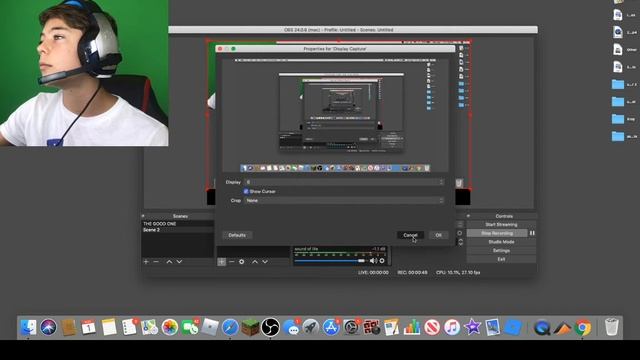
Task: Click Exit in the Controls panel
Action: click(501, 259)
